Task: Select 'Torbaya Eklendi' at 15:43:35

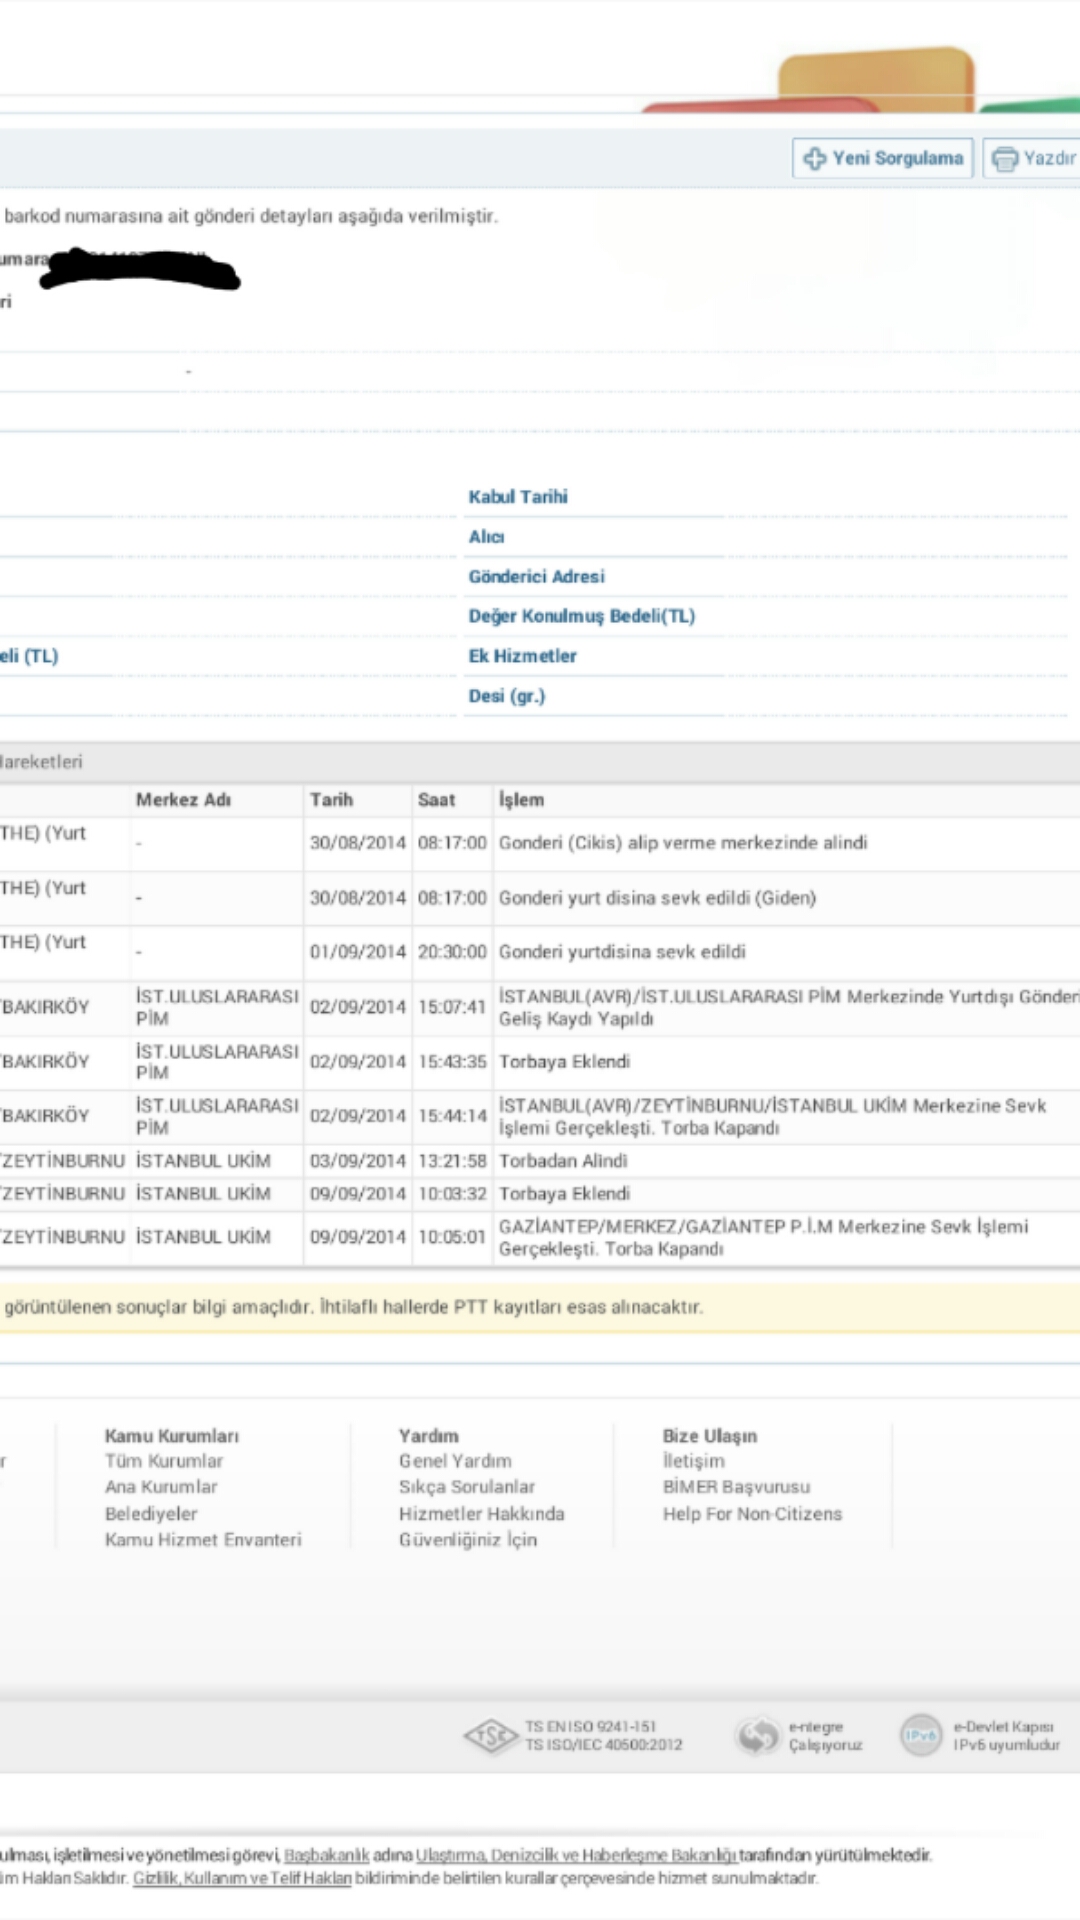Action: pyautogui.click(x=564, y=1062)
